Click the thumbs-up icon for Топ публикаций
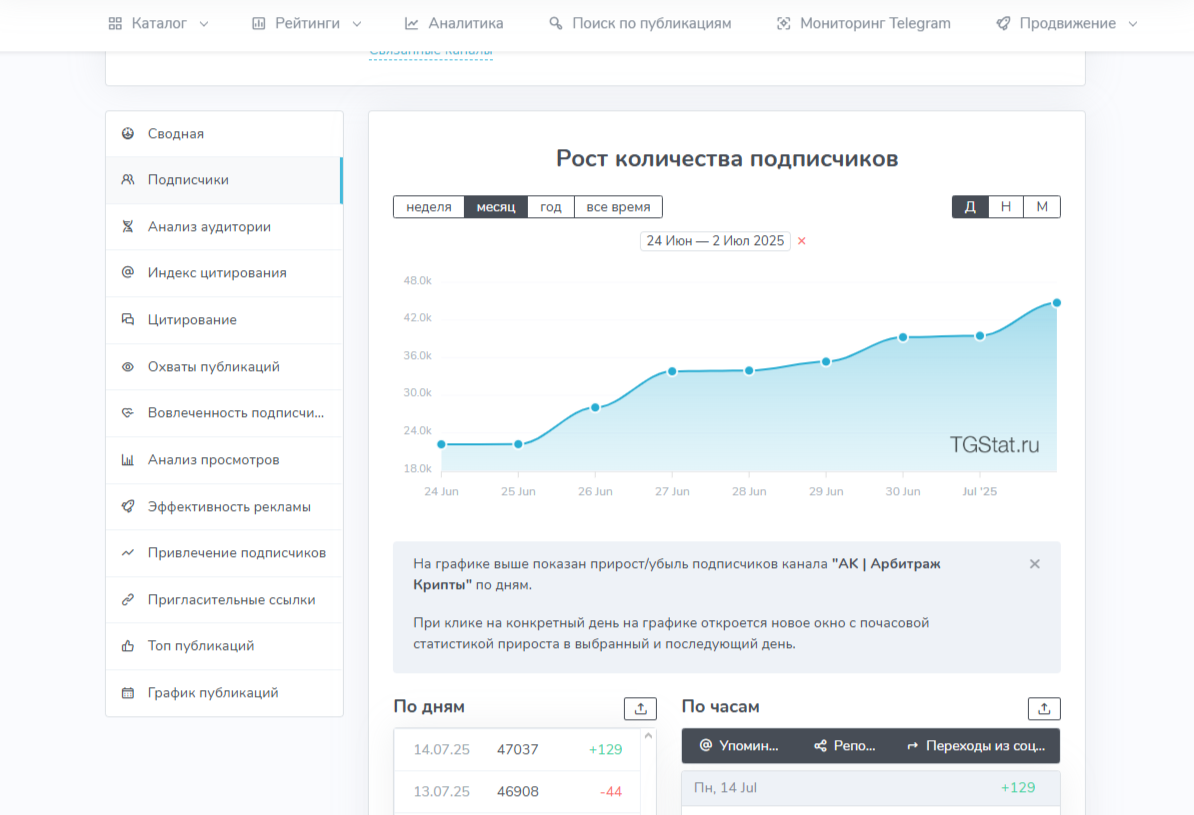Image resolution: width=1194 pixels, height=815 pixels. coord(128,646)
